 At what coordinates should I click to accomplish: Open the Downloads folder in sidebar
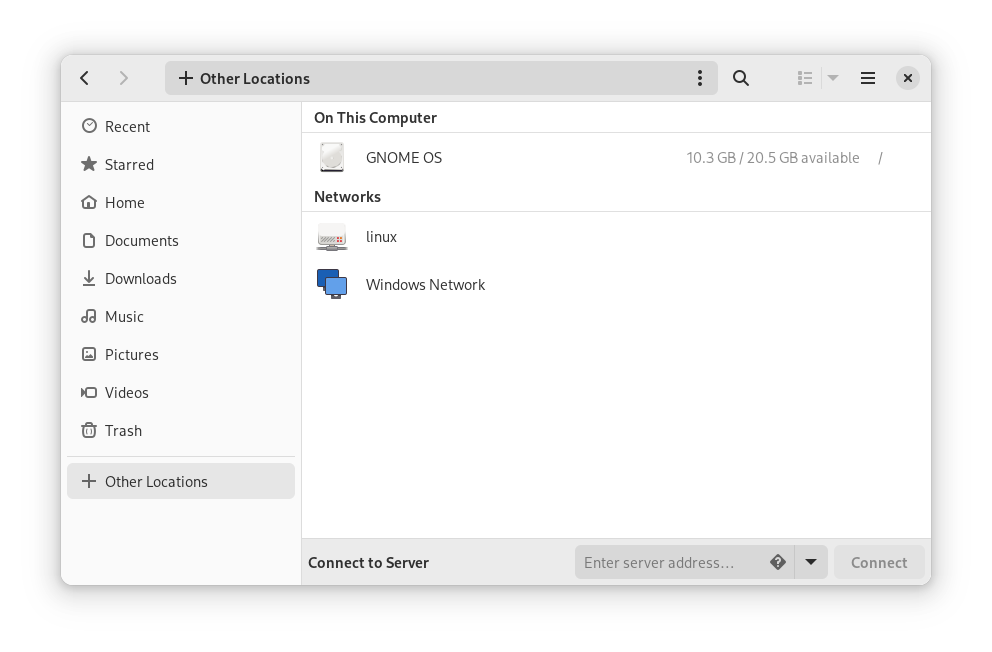point(140,279)
